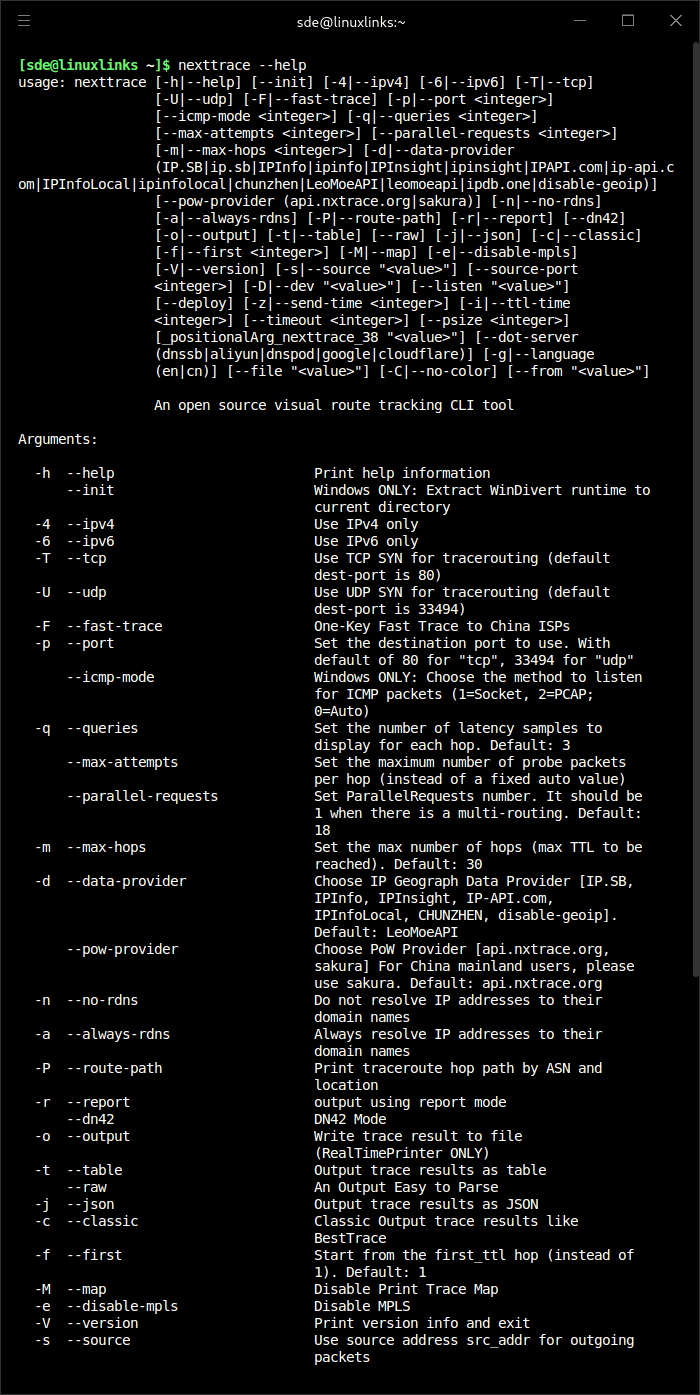Click 'Print help information' description text

[x=402, y=473]
